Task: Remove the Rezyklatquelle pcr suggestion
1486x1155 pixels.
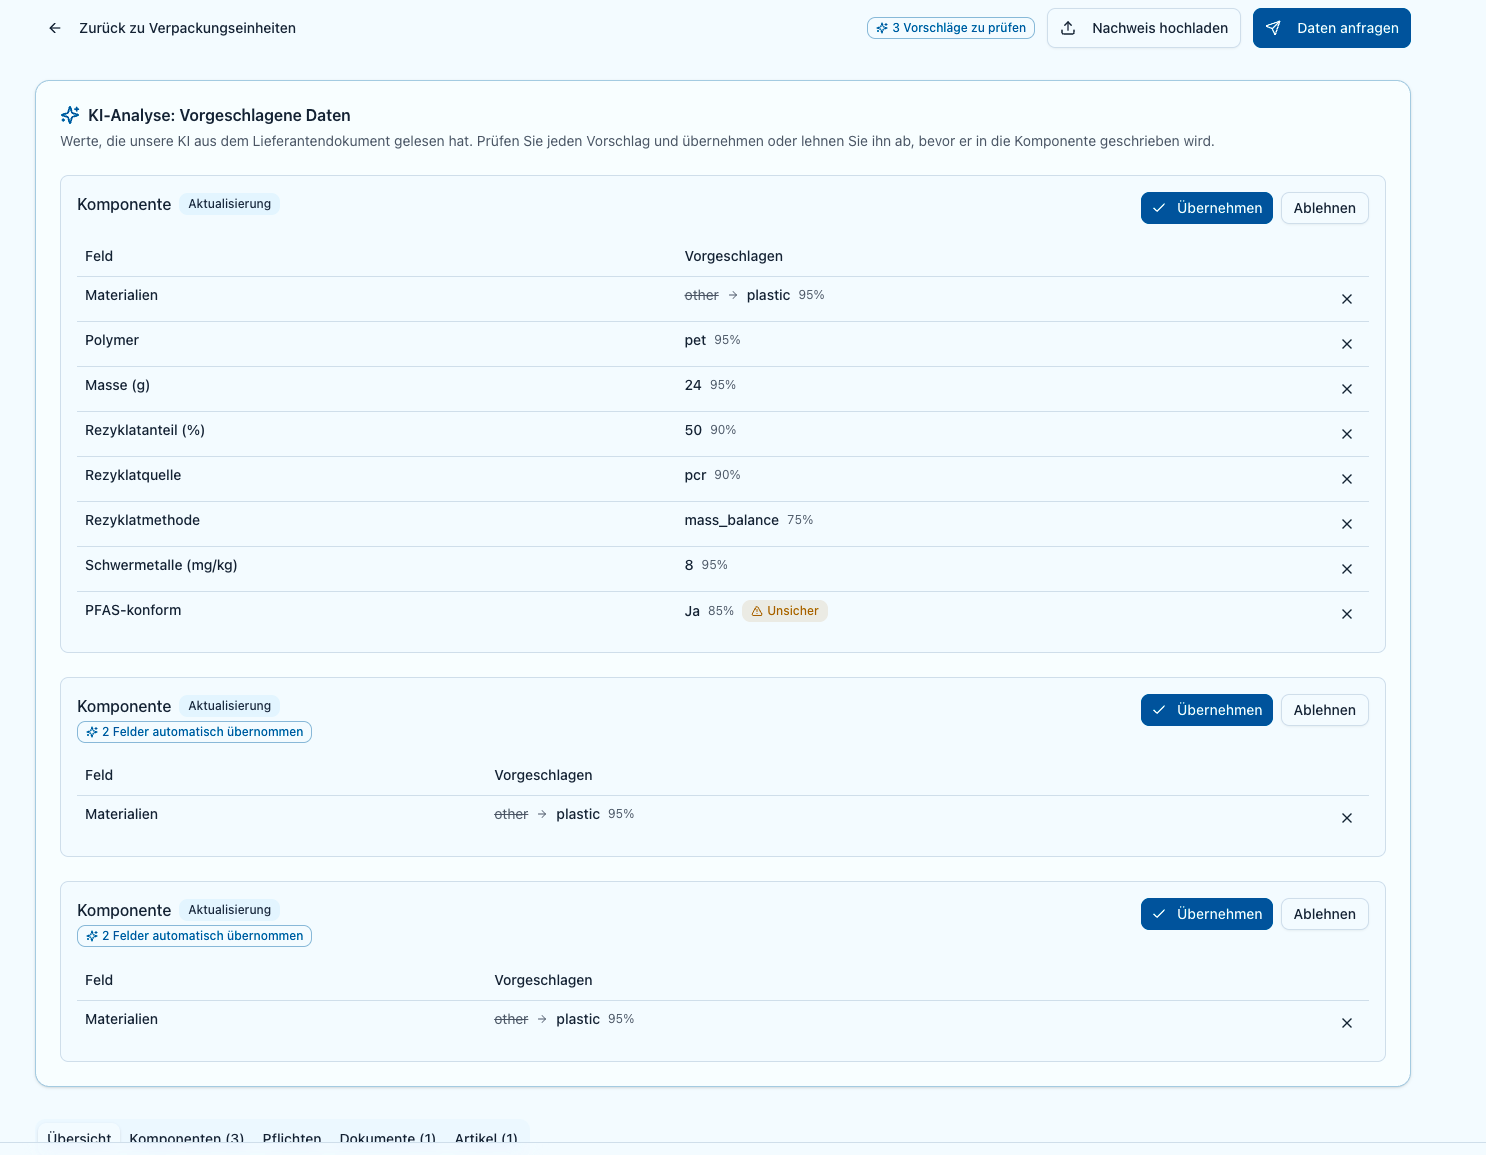Action: coord(1347,479)
